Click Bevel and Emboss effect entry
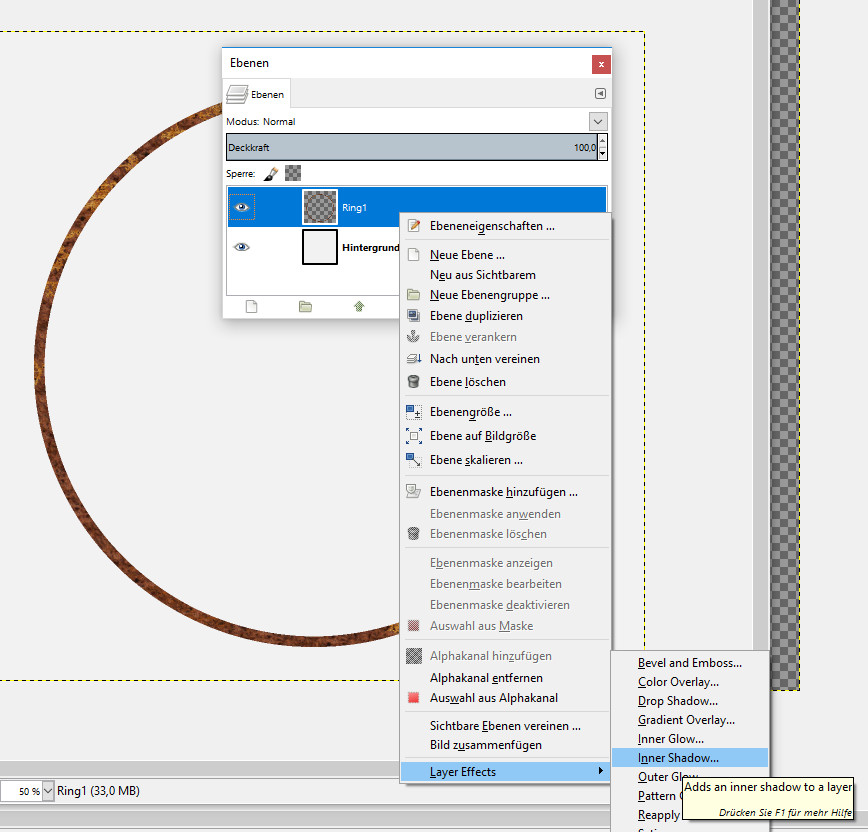The height and width of the screenshot is (832, 868). (690, 663)
